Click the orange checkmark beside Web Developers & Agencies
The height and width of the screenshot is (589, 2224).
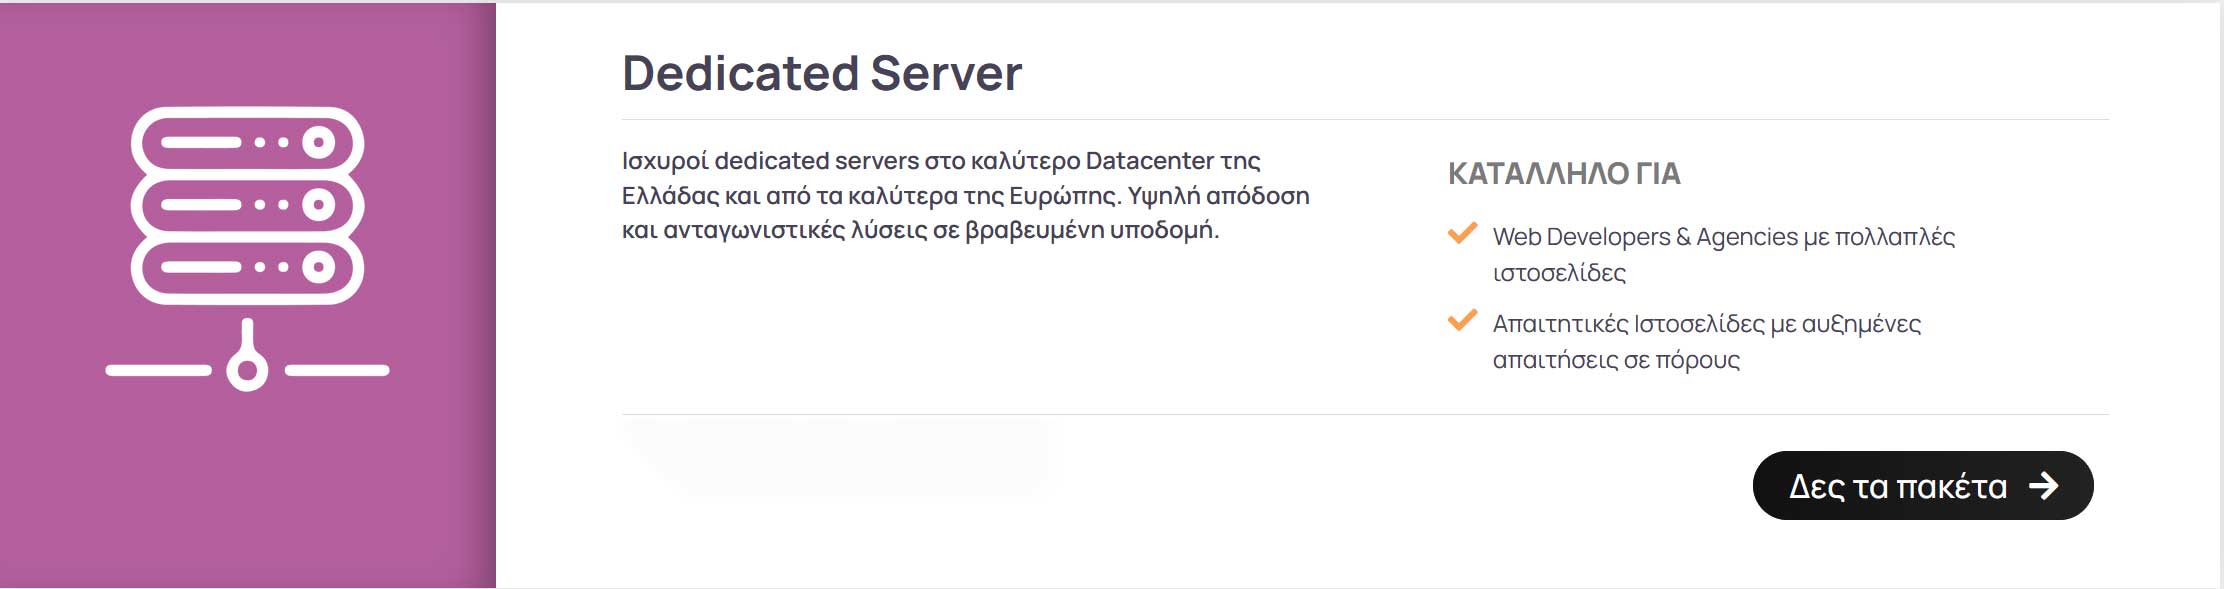tap(1462, 234)
